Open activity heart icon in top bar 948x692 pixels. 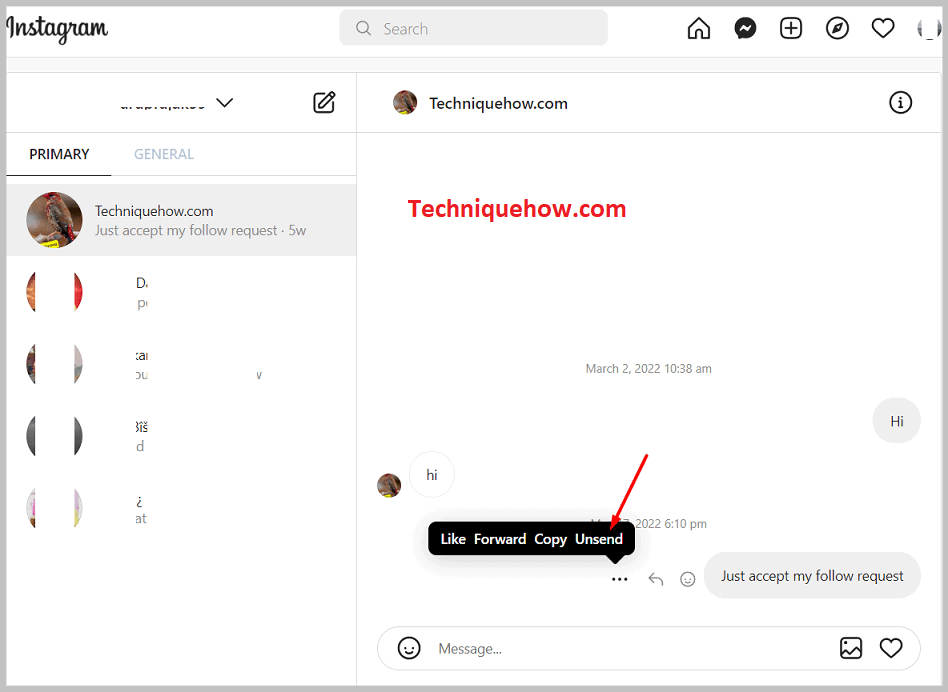click(883, 28)
